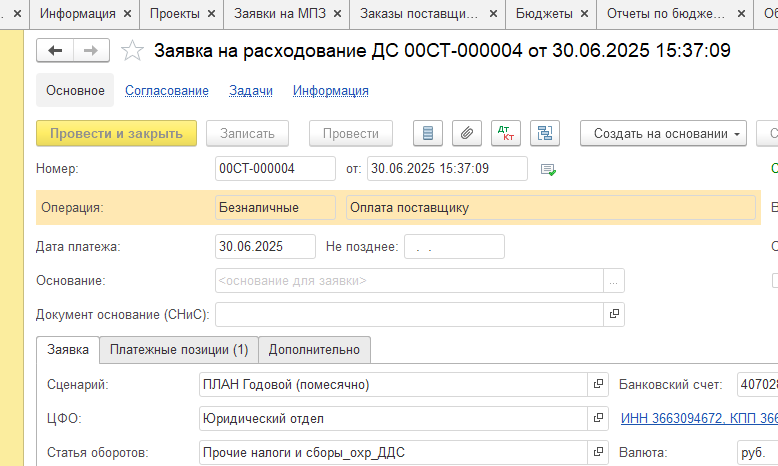Open the related documents structure icon
The image size is (778, 466).
point(545,133)
